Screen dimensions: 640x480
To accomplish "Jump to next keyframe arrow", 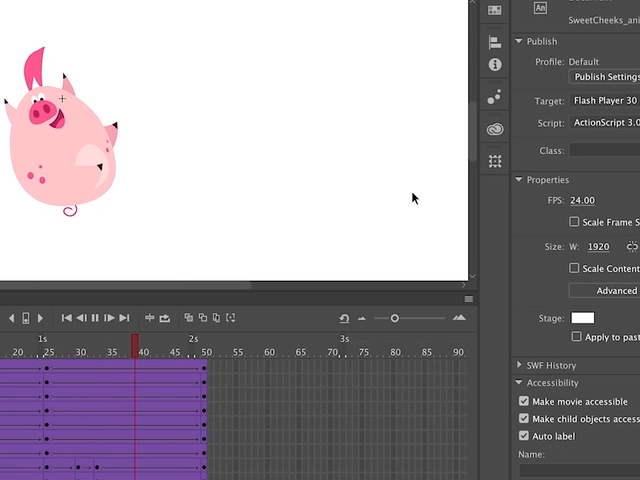I will [40, 318].
